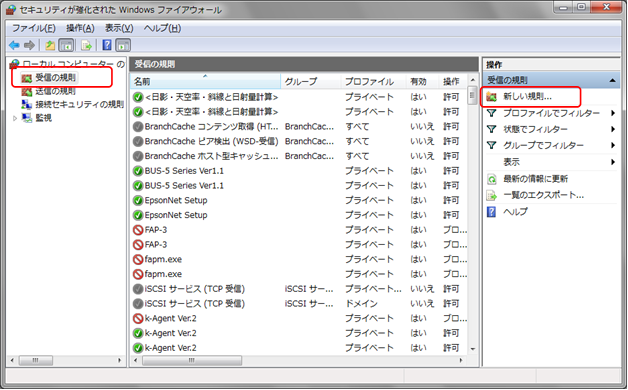The image size is (628, 390).
Task: Toggle the show/hide action pane toolbar icon
Action: [123, 45]
